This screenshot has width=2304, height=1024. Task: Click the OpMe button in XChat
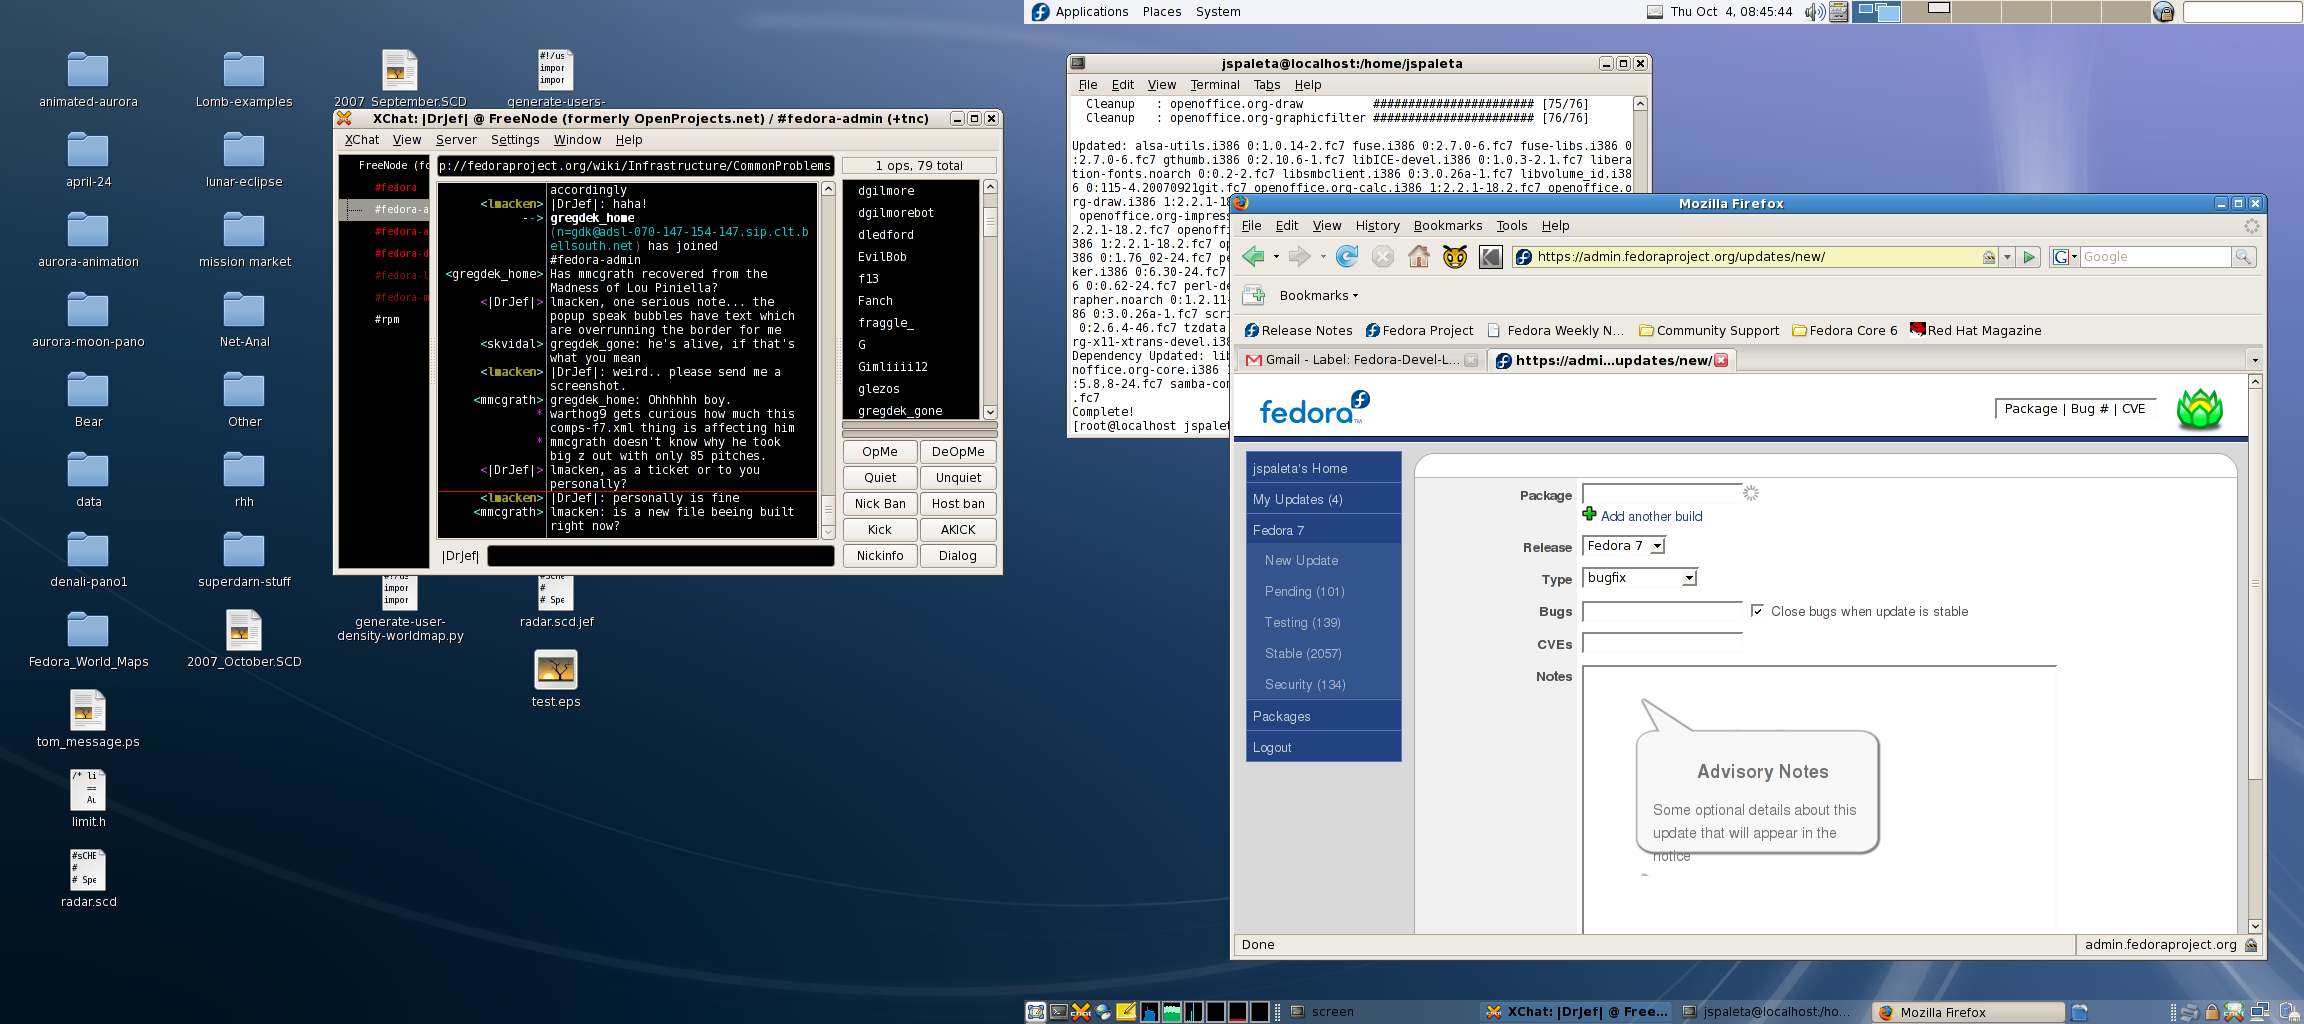pos(880,452)
